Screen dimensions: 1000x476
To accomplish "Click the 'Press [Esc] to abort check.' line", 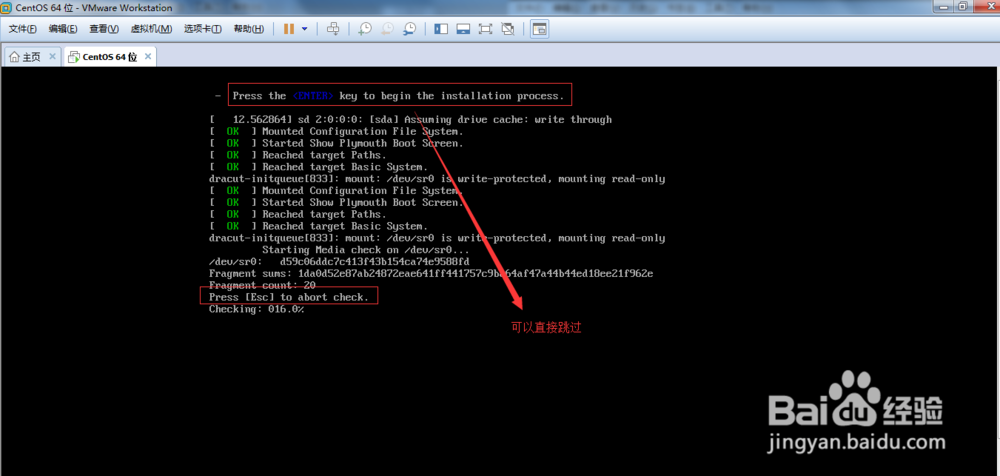I will tap(289, 297).
